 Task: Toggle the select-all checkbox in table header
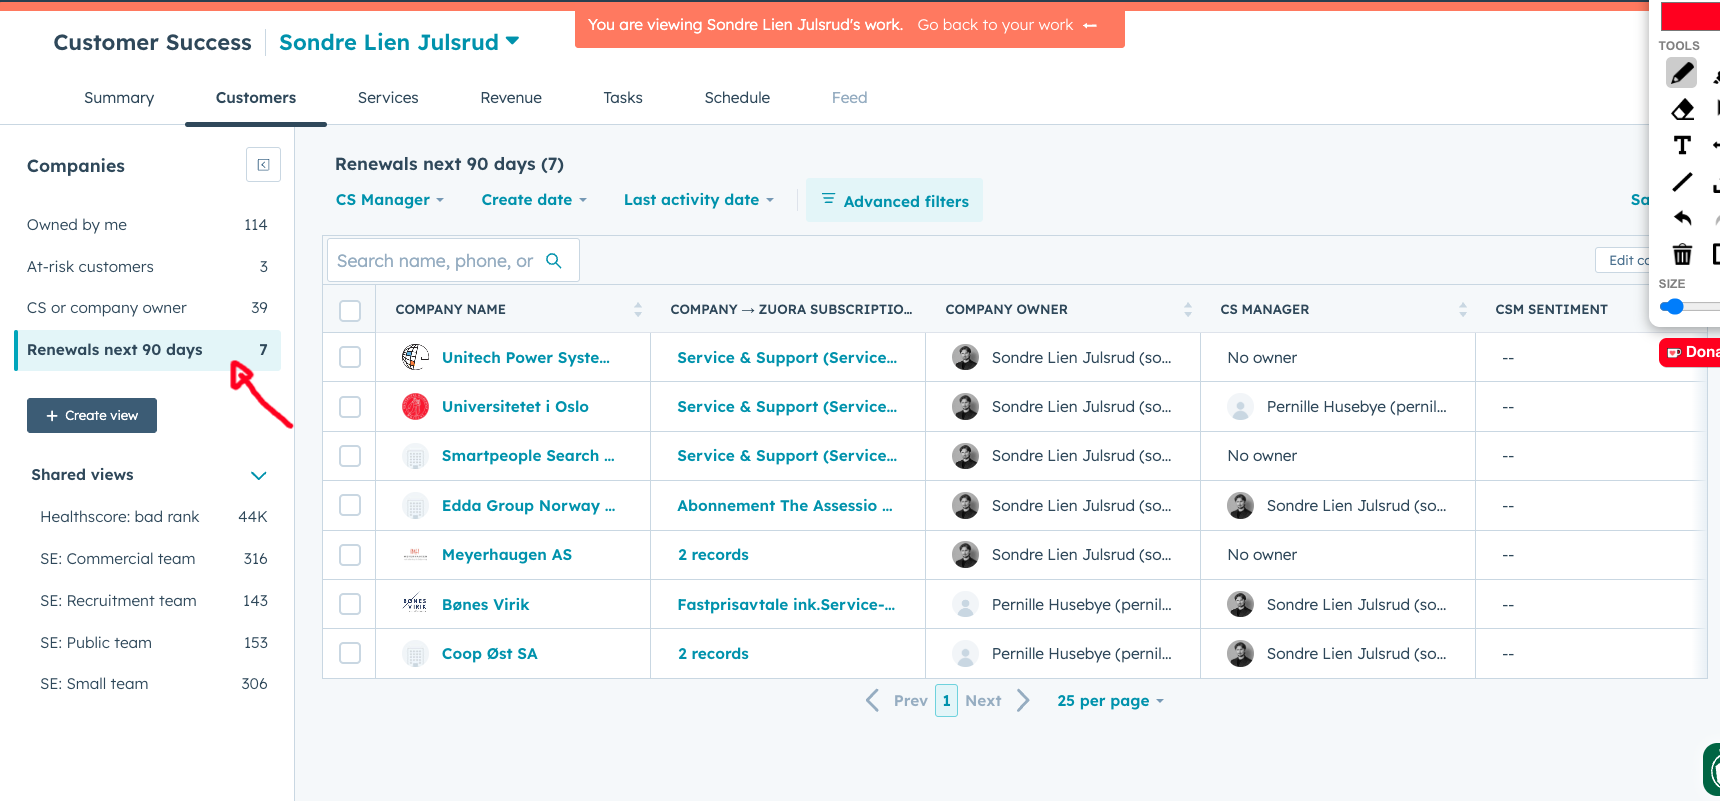(350, 310)
